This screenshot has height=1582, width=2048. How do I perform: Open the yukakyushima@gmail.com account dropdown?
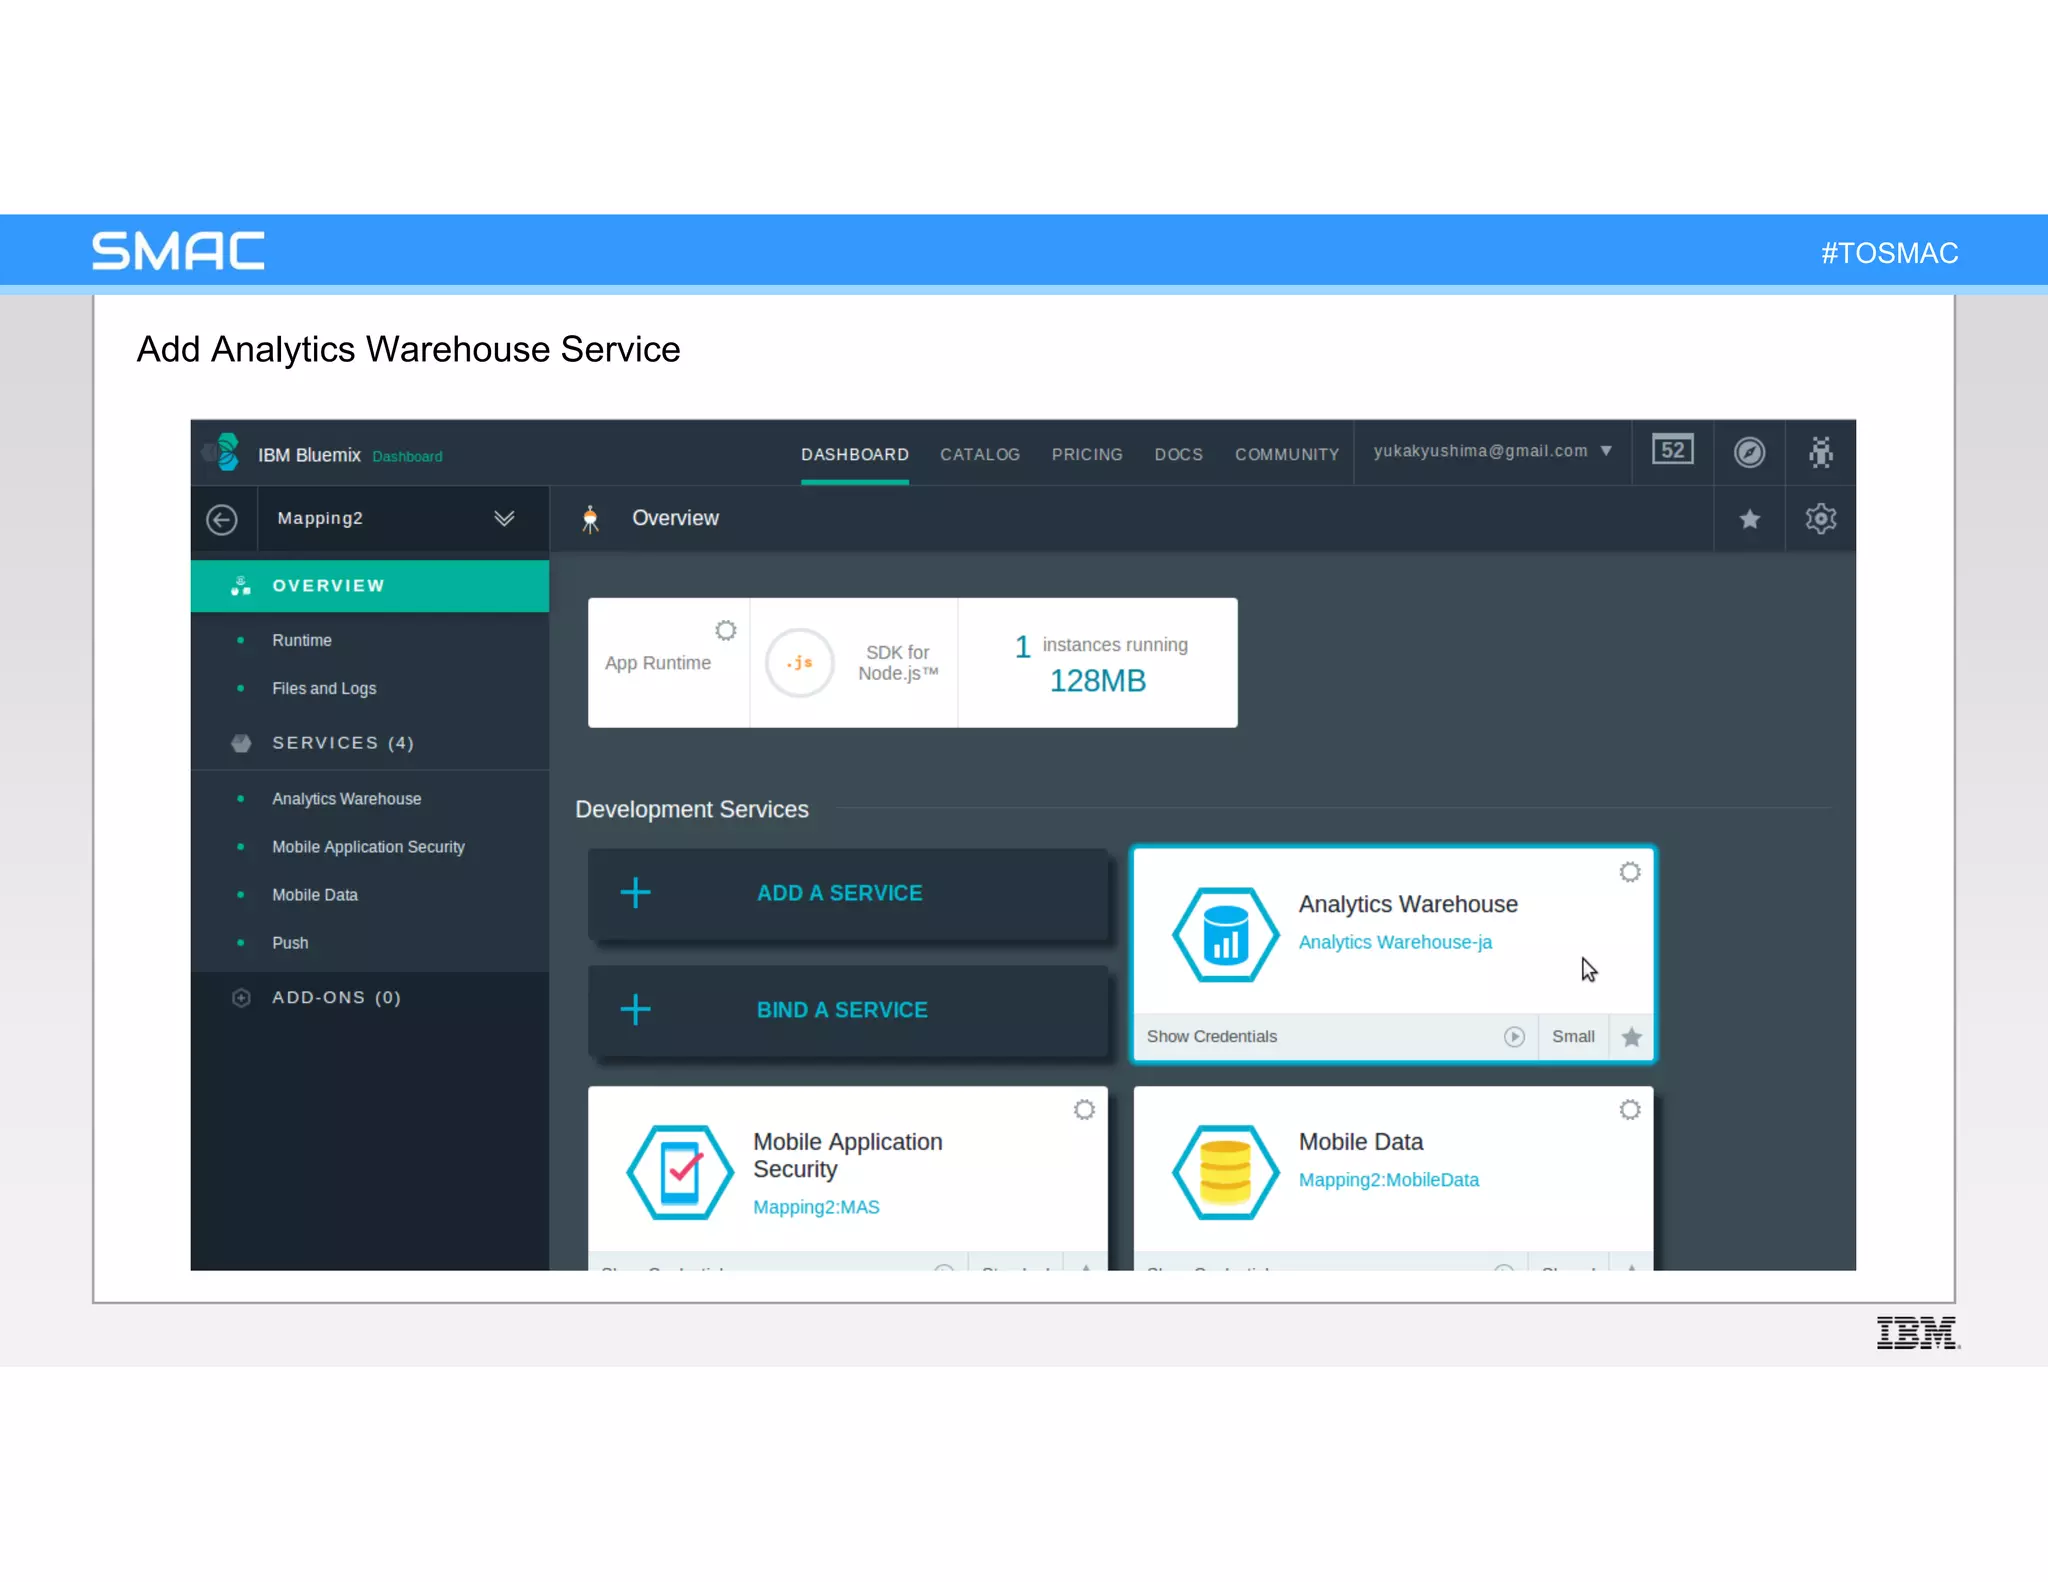(1492, 451)
